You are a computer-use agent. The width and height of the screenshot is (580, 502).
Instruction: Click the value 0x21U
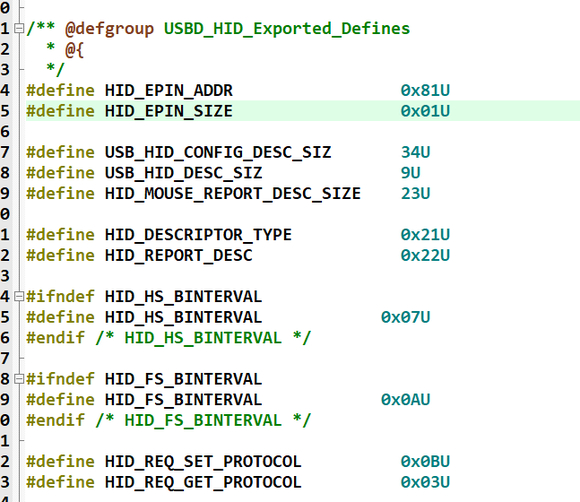click(x=425, y=235)
